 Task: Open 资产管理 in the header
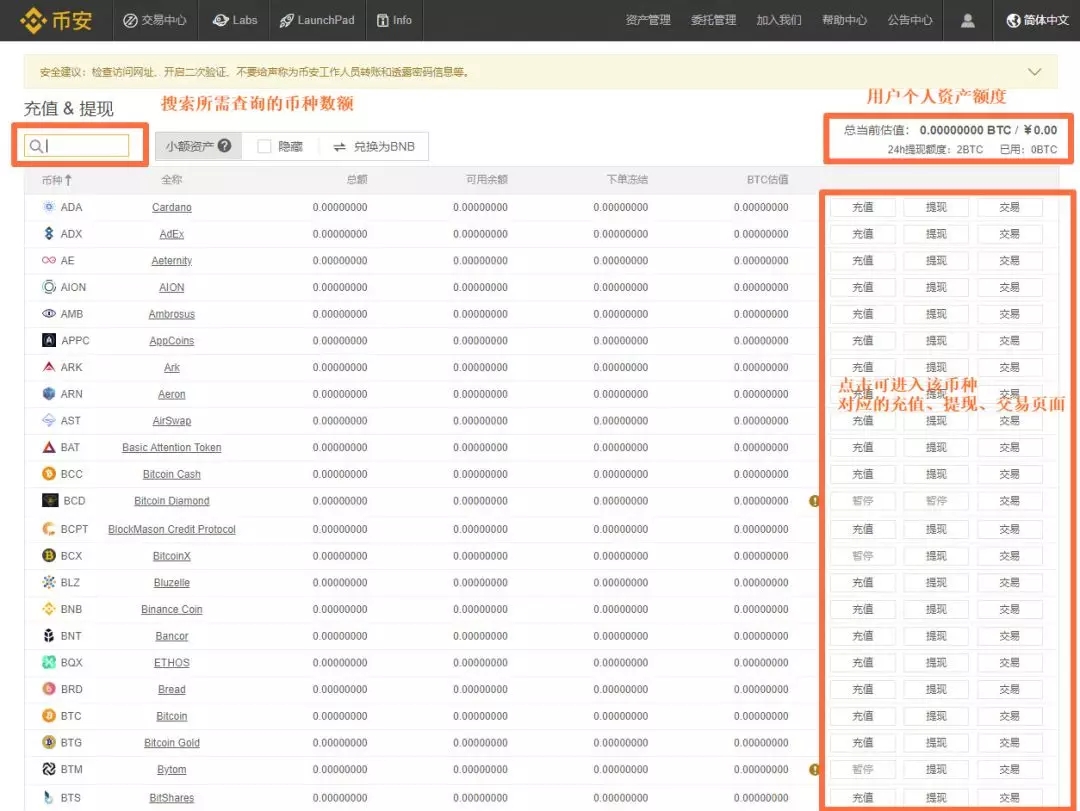[648, 21]
